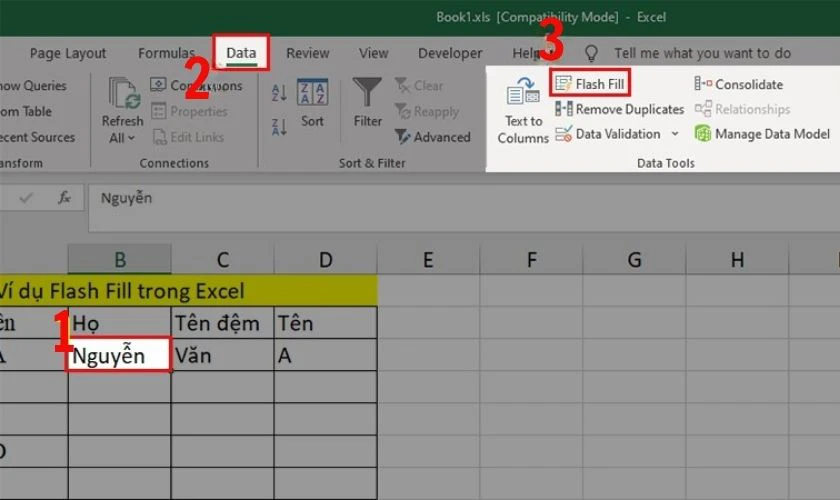Image resolution: width=840 pixels, height=500 pixels.
Task: Open the Manage Data Model icon
Action: (703, 133)
